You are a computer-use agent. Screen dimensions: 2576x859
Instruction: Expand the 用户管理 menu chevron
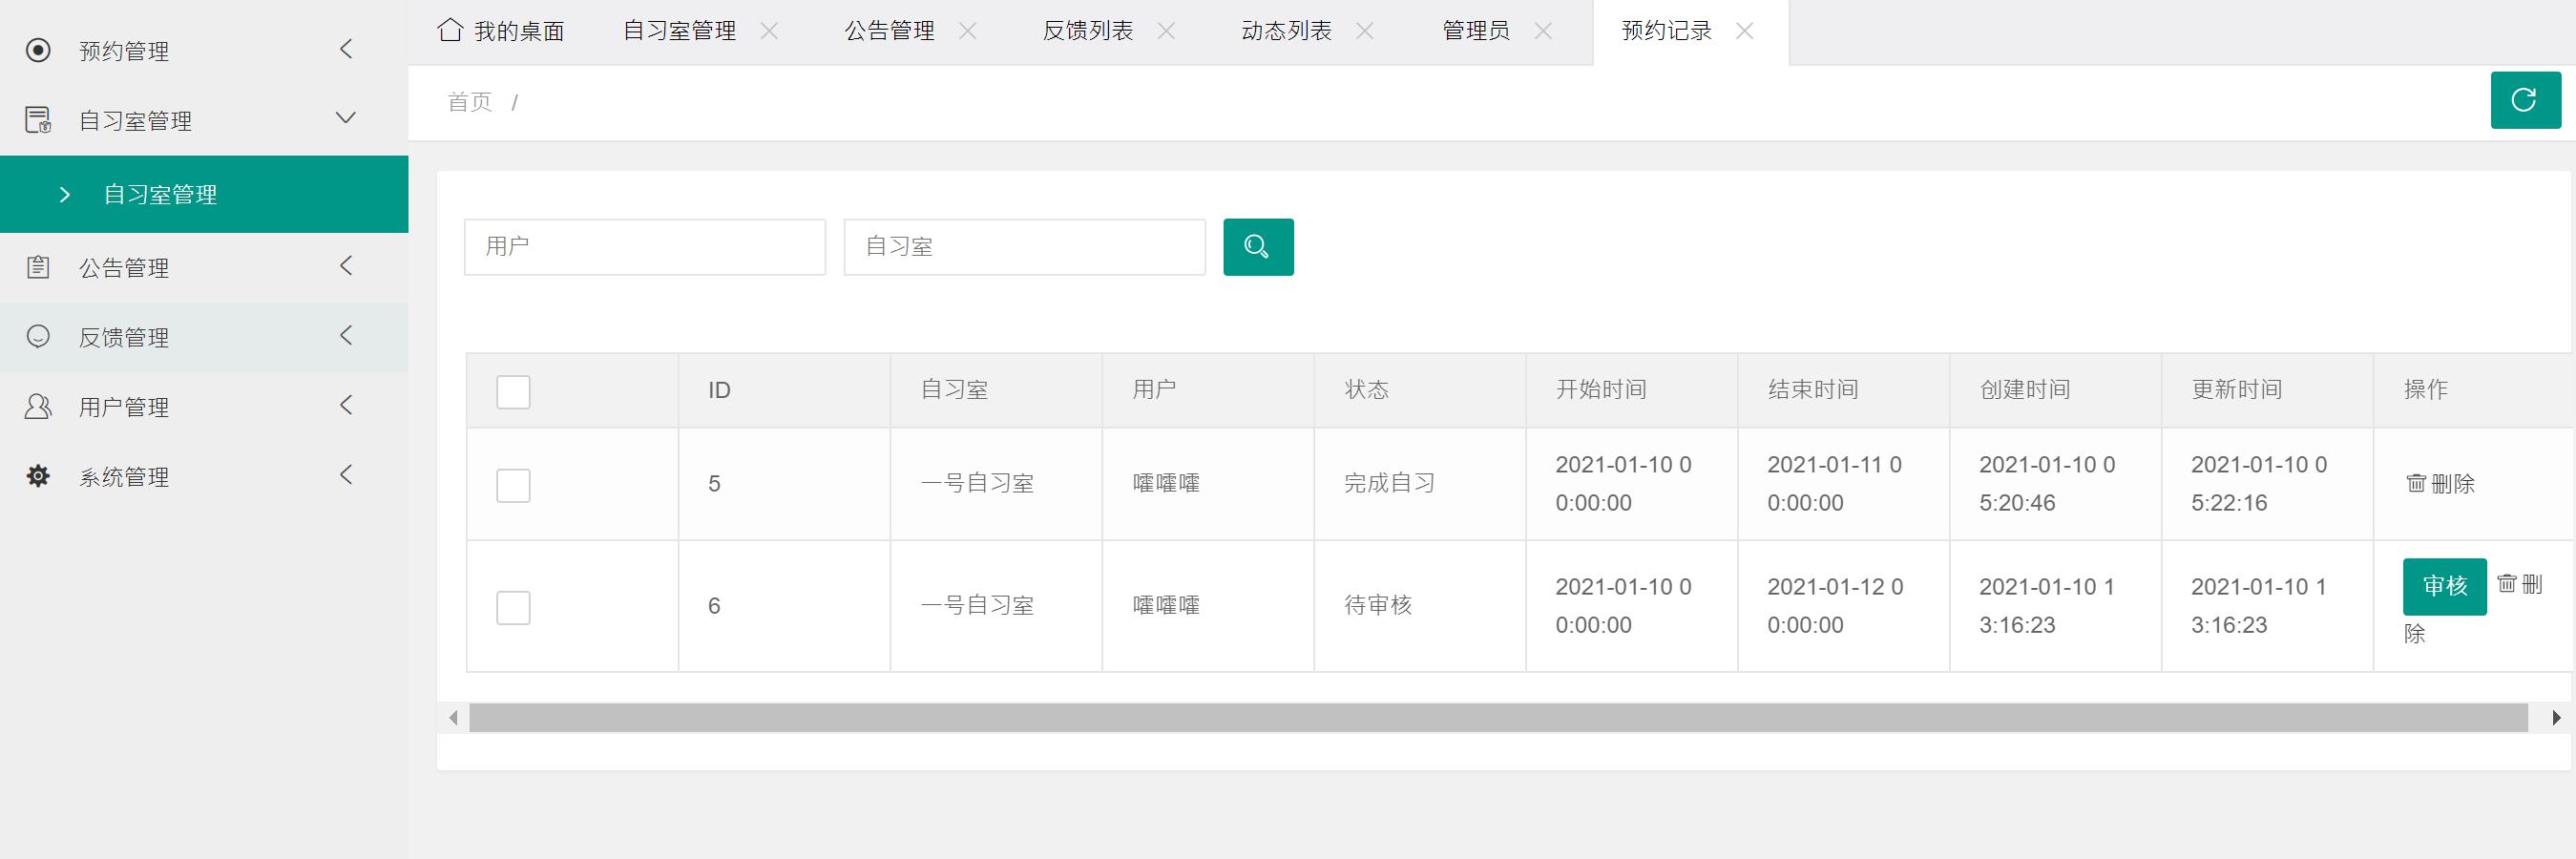coord(346,405)
